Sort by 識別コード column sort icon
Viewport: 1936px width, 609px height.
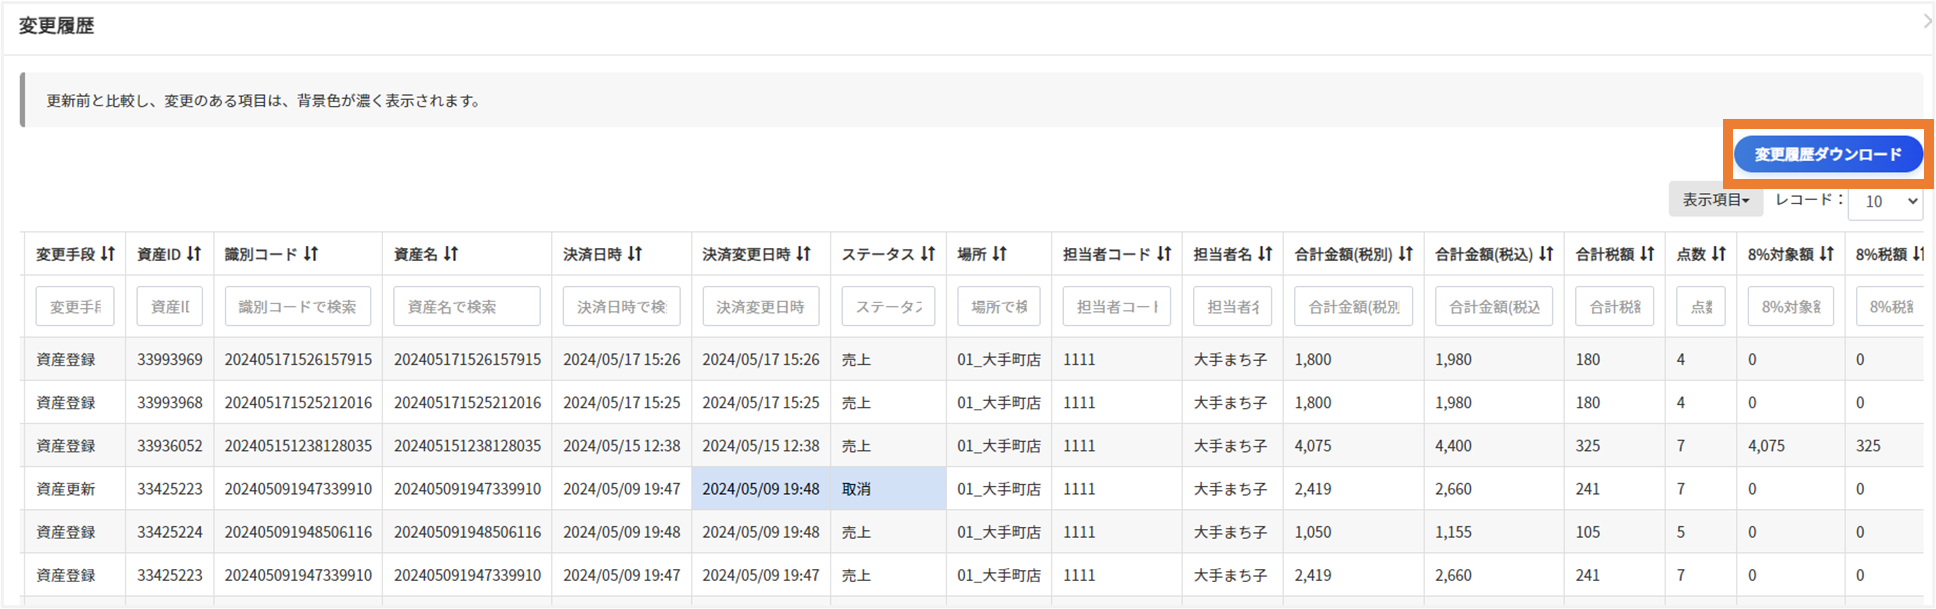pyautogui.click(x=311, y=254)
